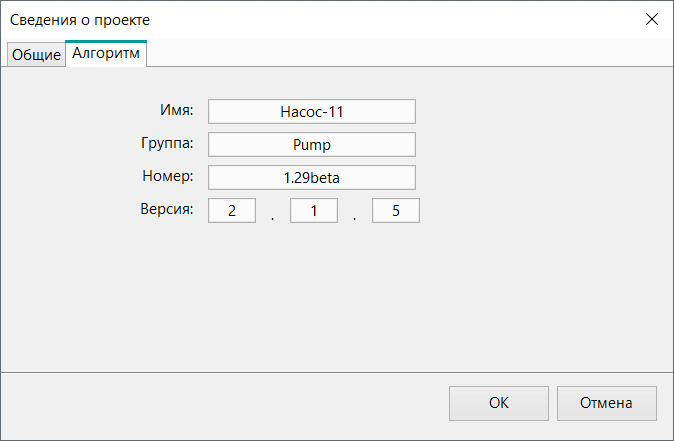Close the Сведения о проекте dialog
This screenshot has height=441, width=674.
point(651,19)
